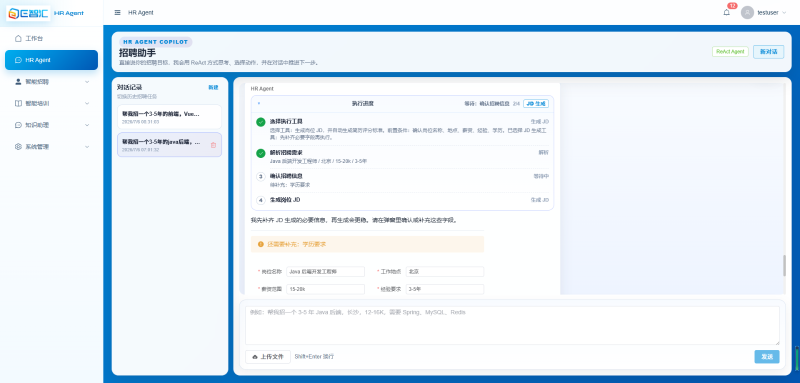Click the green check of step two
The height and width of the screenshot is (383, 800).
pyautogui.click(x=261, y=153)
